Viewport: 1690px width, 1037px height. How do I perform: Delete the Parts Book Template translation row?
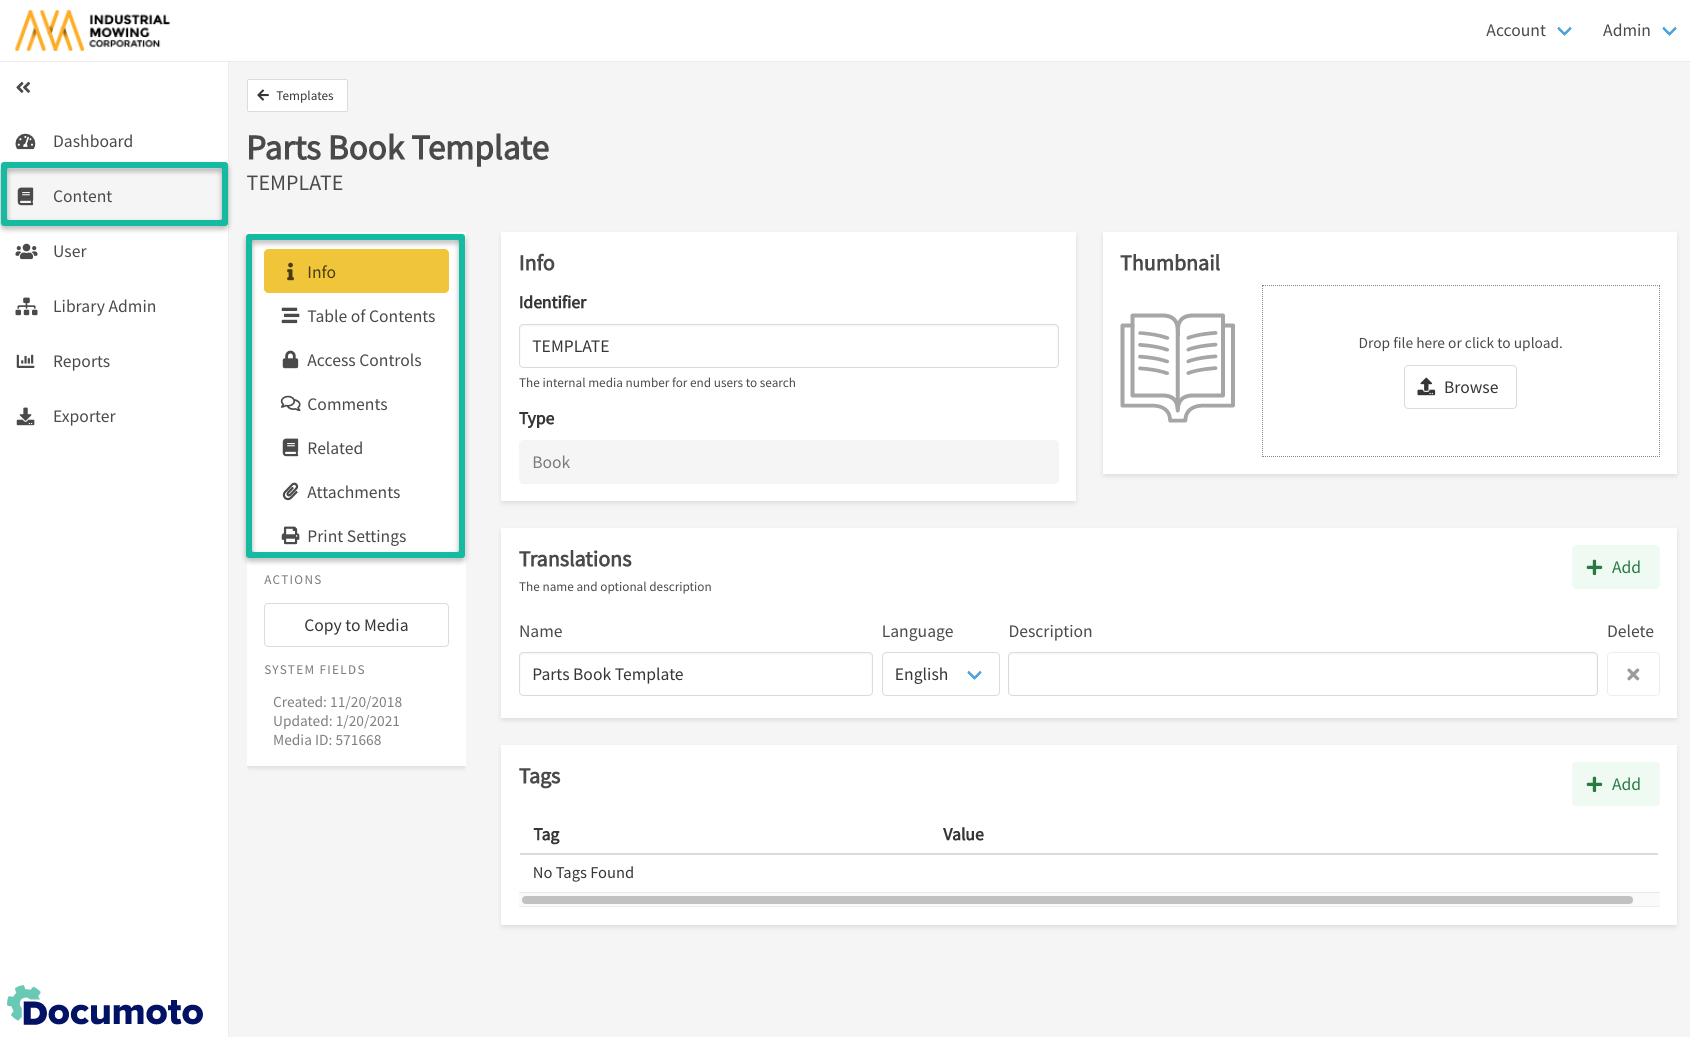coord(1632,675)
